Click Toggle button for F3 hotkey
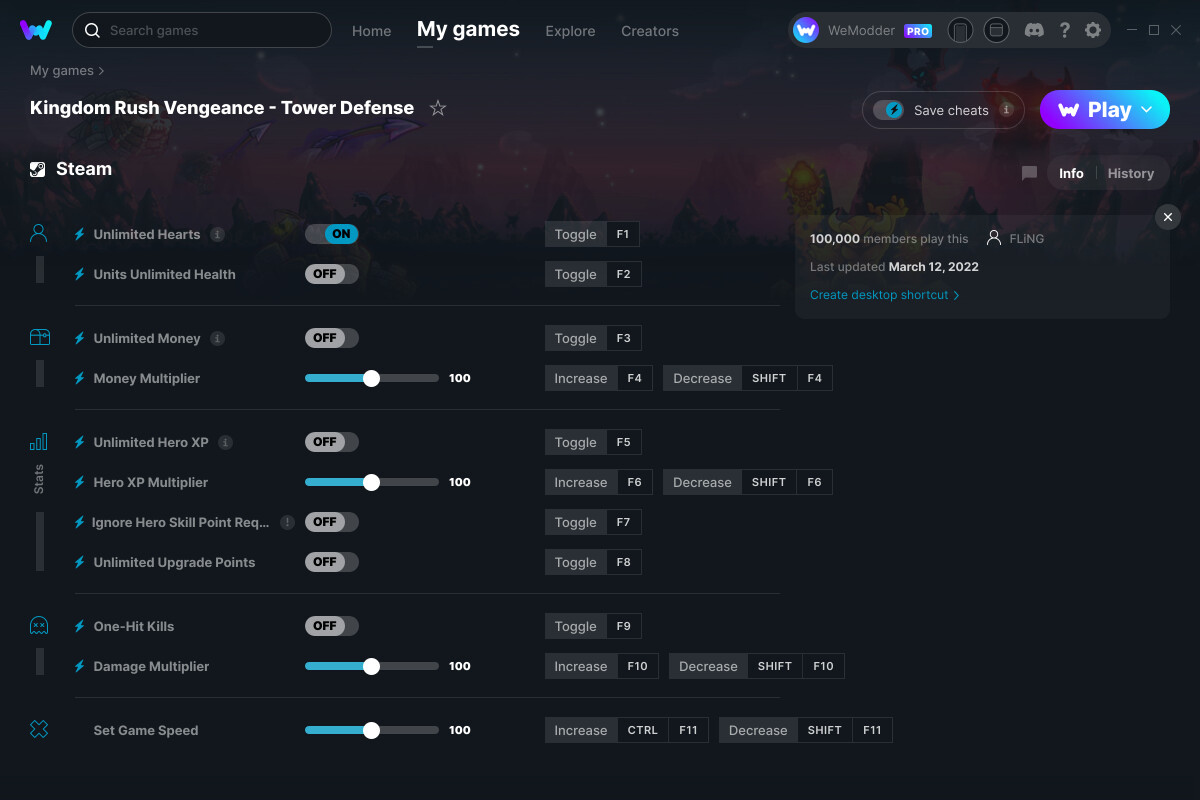Screen dimensions: 1200x800 [x=576, y=338]
